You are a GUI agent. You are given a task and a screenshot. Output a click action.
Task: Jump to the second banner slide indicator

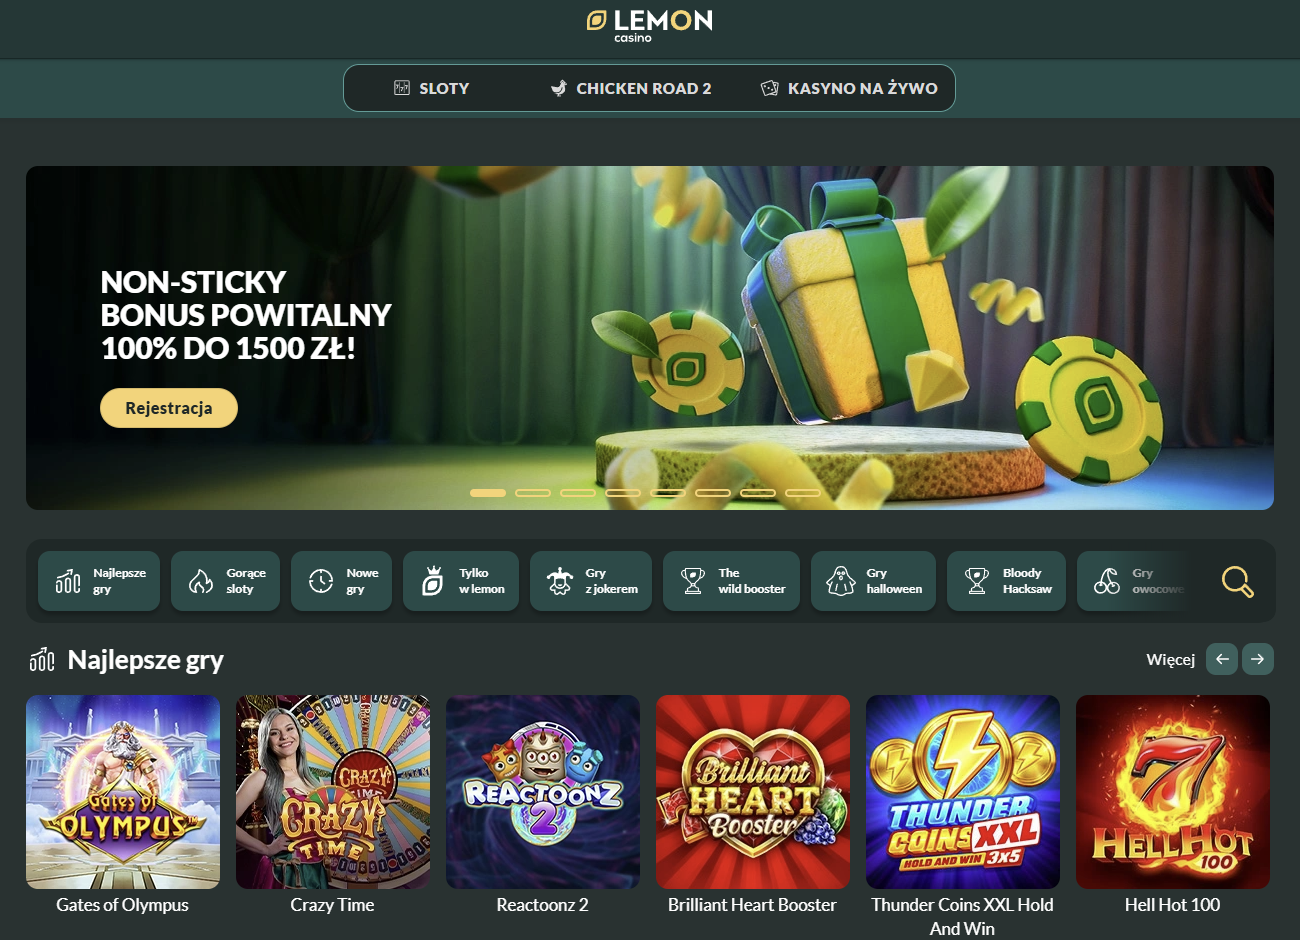click(533, 493)
